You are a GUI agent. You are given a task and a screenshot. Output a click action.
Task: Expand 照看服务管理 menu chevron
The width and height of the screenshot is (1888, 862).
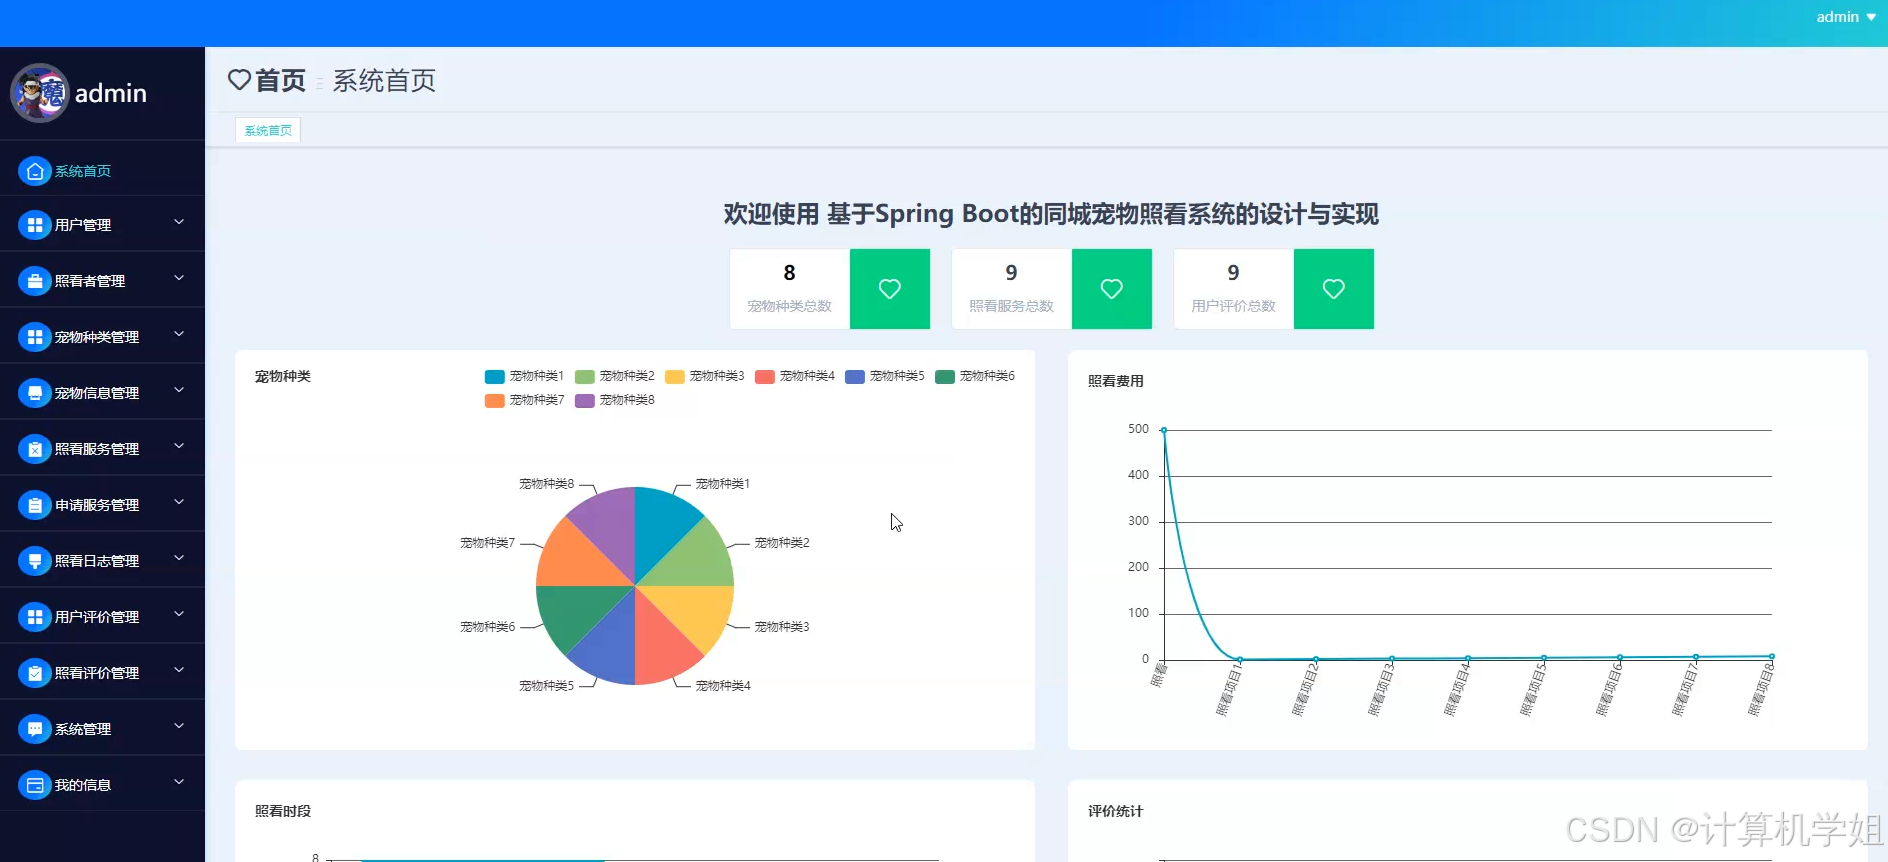[x=179, y=446]
